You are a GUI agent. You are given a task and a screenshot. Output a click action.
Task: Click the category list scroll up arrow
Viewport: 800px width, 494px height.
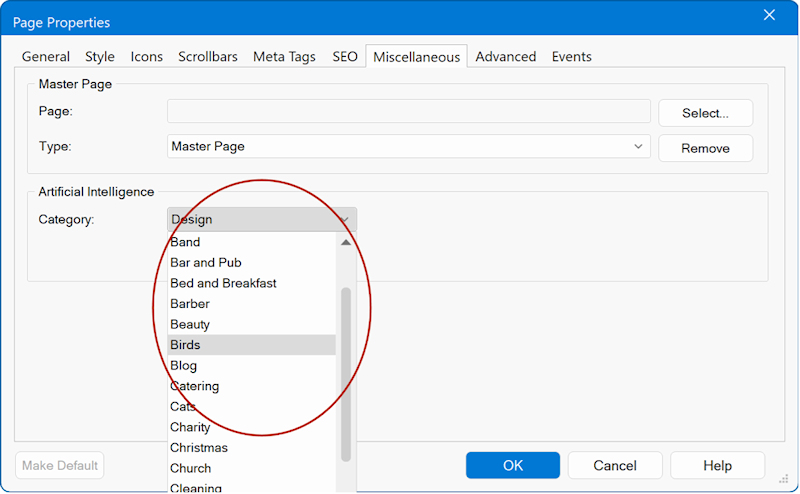coord(346,243)
